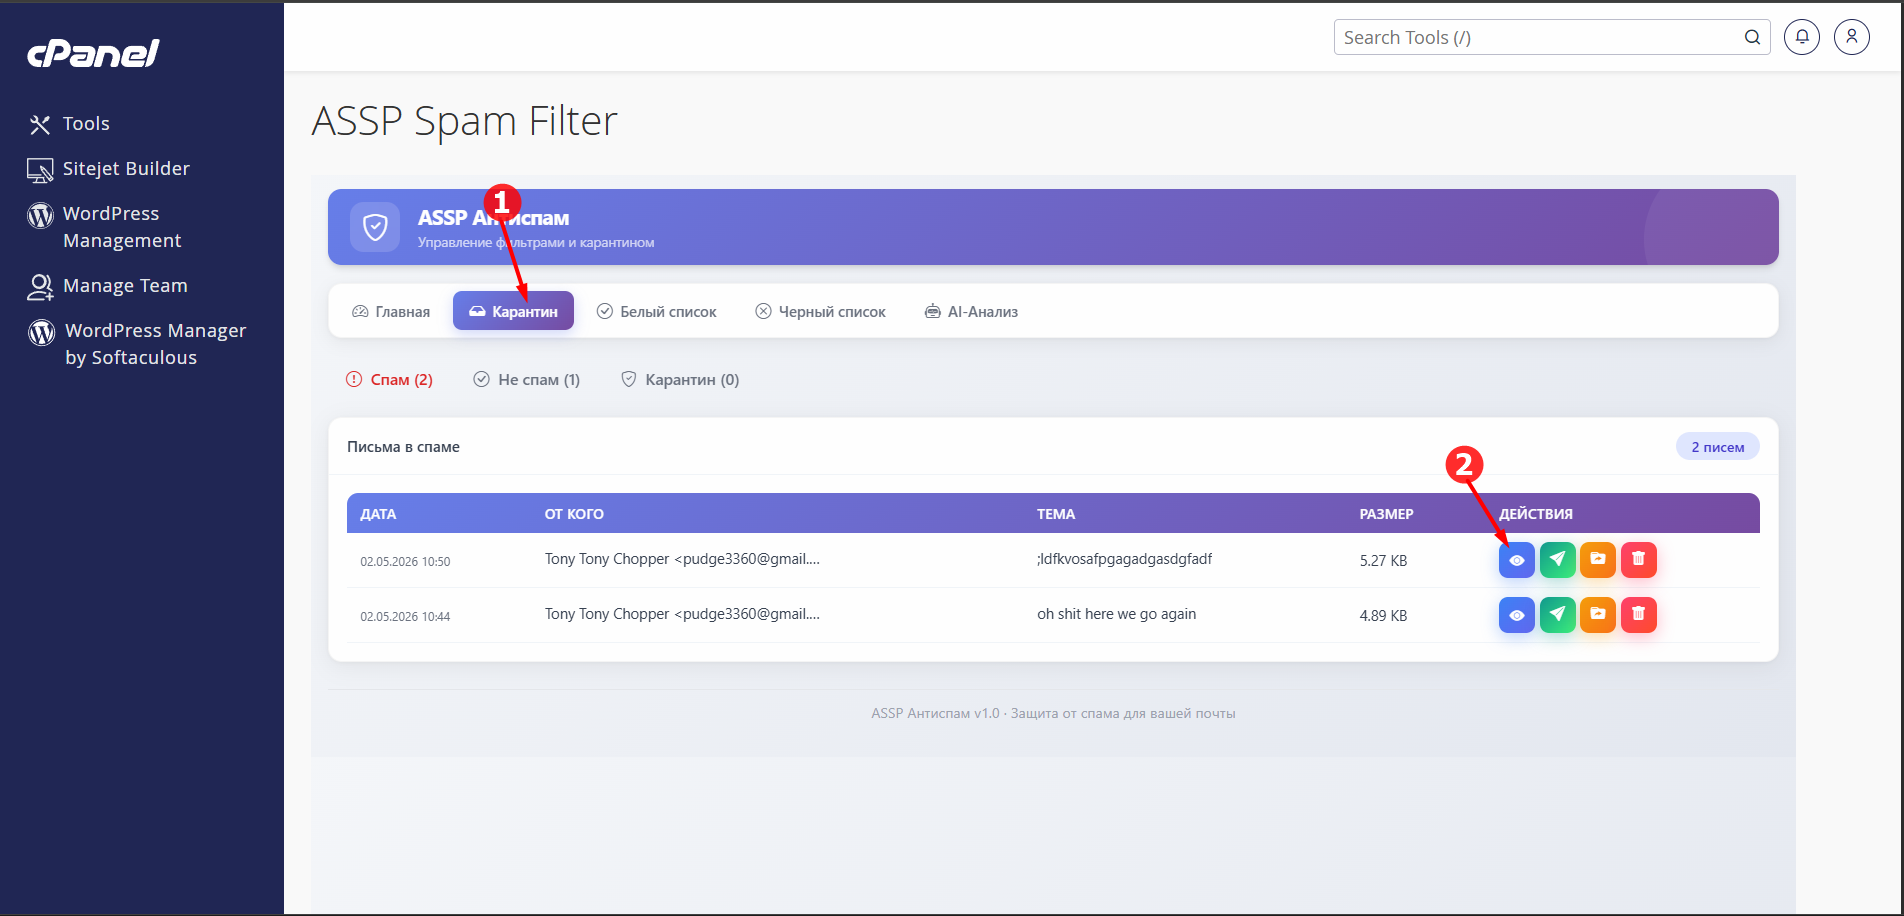The width and height of the screenshot is (1904, 916).
Task: Open the user account menu icon
Action: [1852, 37]
